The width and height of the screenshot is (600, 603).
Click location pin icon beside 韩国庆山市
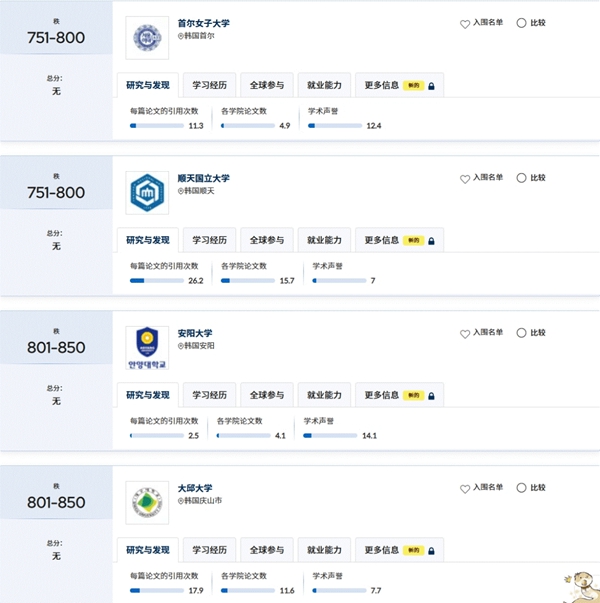click(180, 501)
